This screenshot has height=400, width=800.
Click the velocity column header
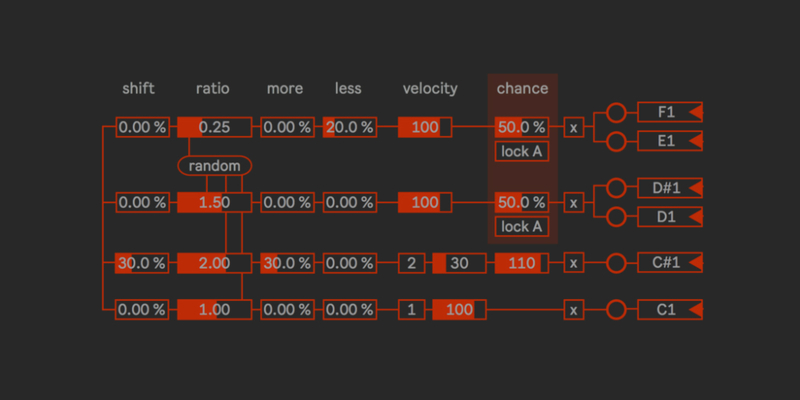pos(430,89)
